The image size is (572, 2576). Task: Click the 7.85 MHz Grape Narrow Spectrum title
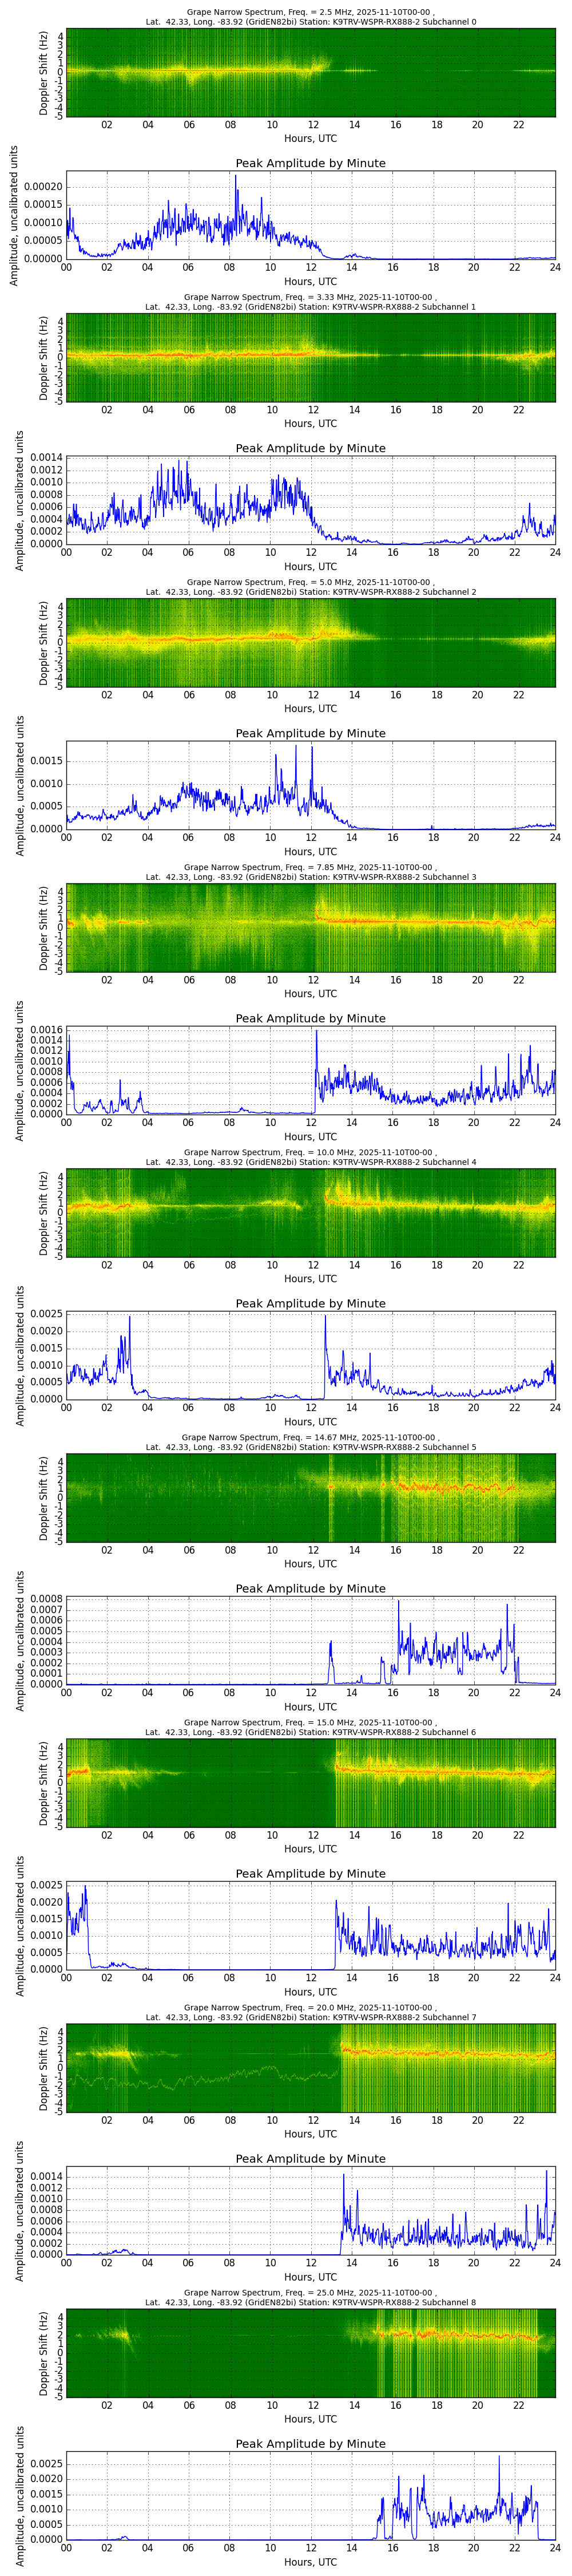click(310, 868)
